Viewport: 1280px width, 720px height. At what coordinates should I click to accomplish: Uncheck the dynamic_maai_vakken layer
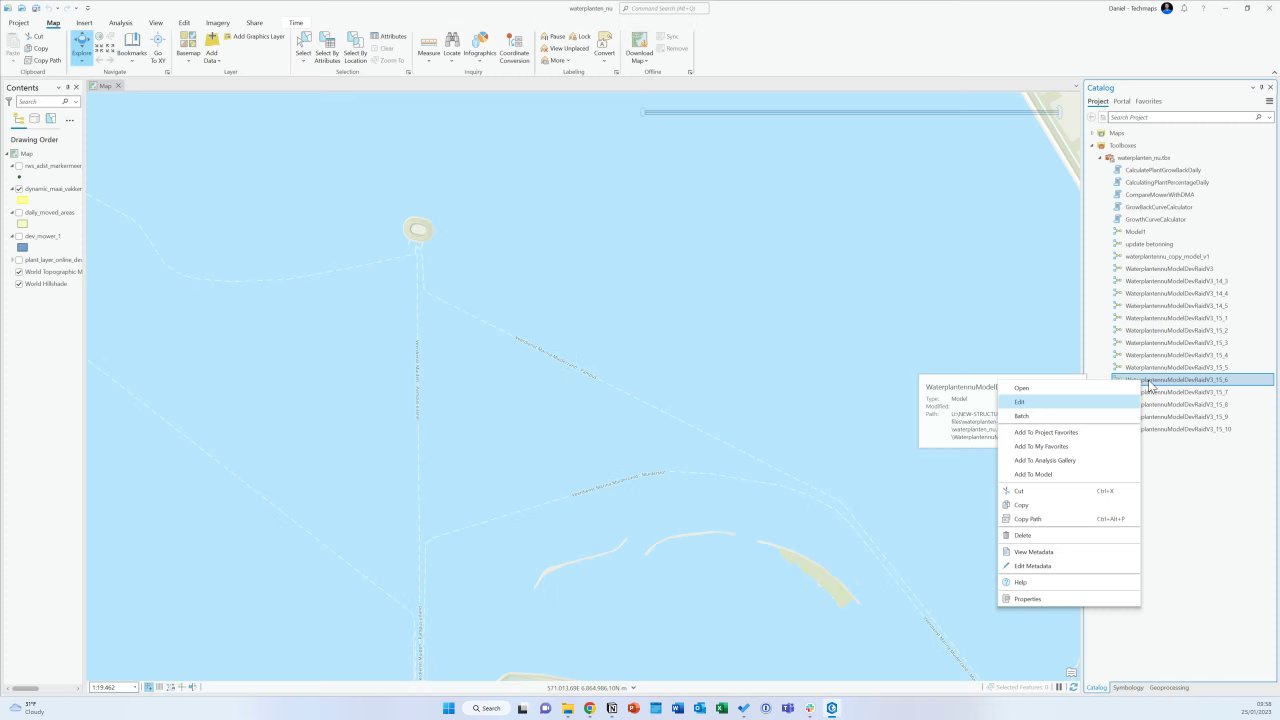tap(19, 189)
